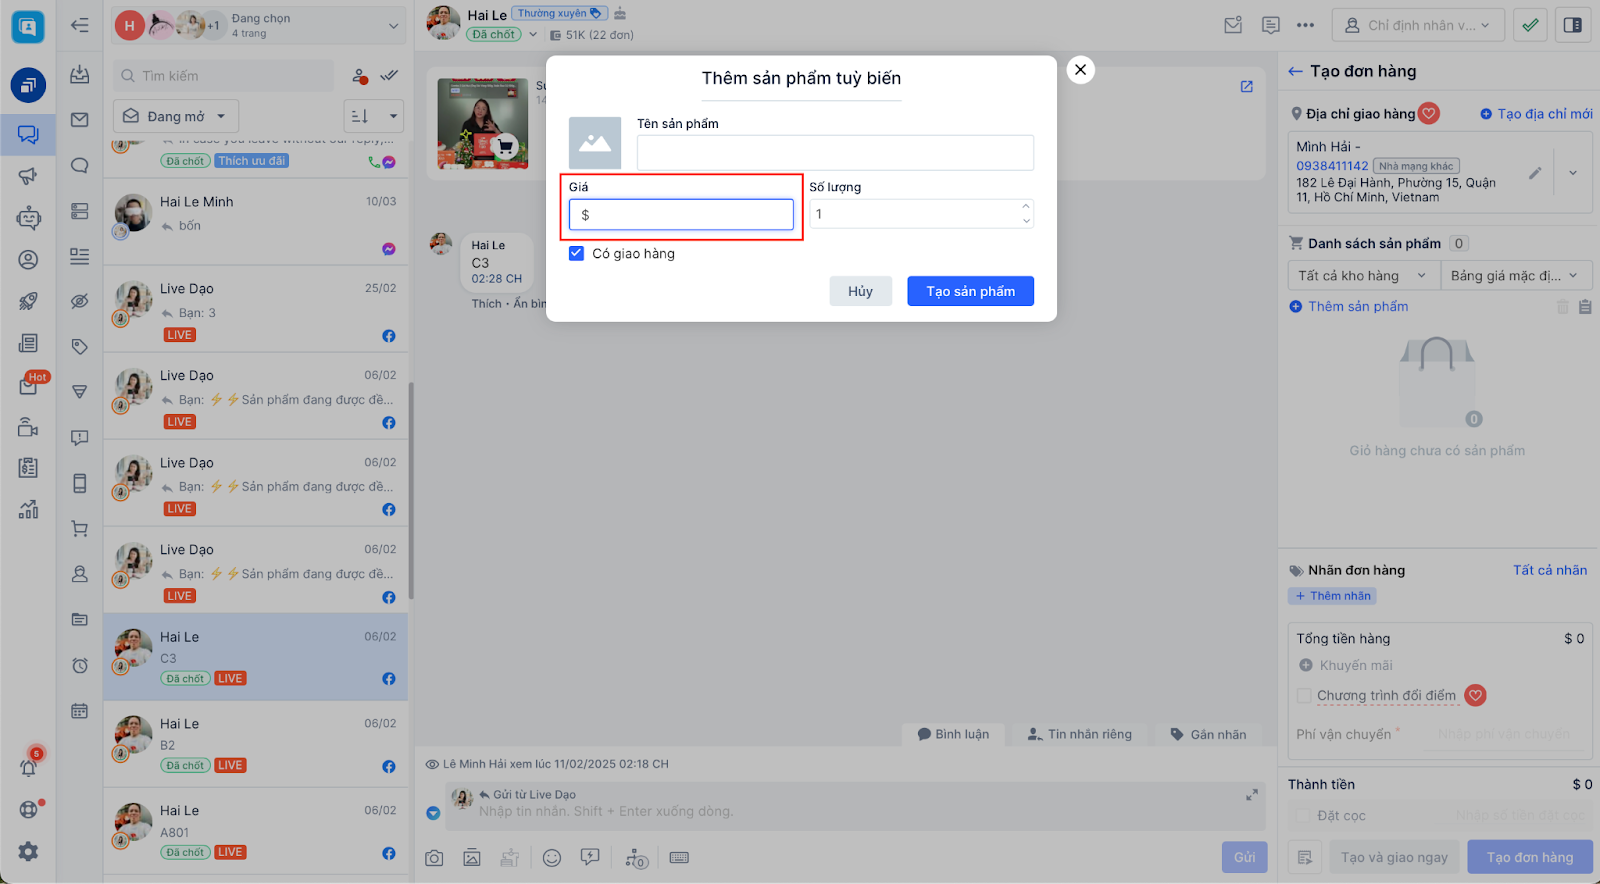
Task: Open the tag filter icon
Action: (80, 347)
